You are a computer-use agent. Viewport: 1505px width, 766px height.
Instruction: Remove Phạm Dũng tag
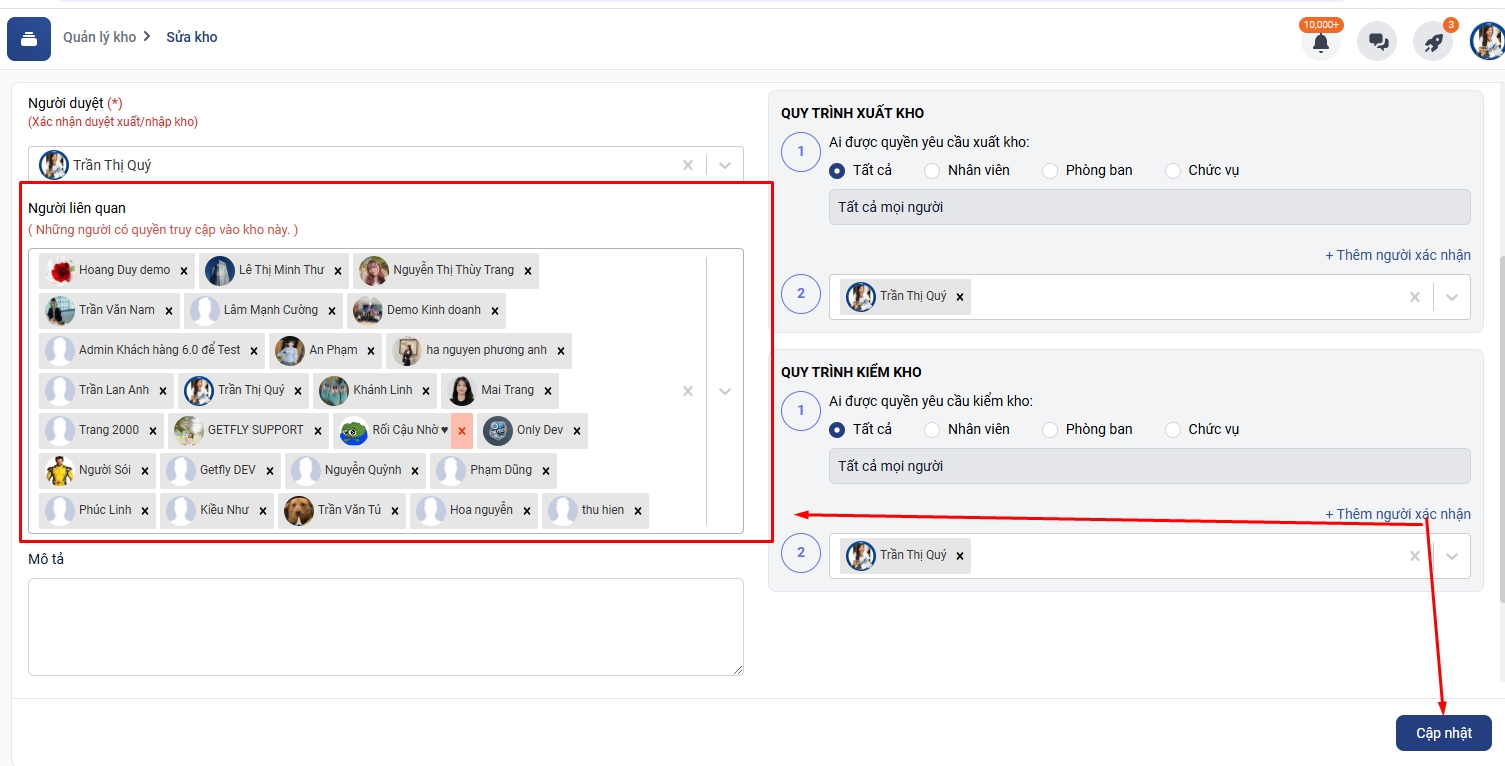point(546,471)
